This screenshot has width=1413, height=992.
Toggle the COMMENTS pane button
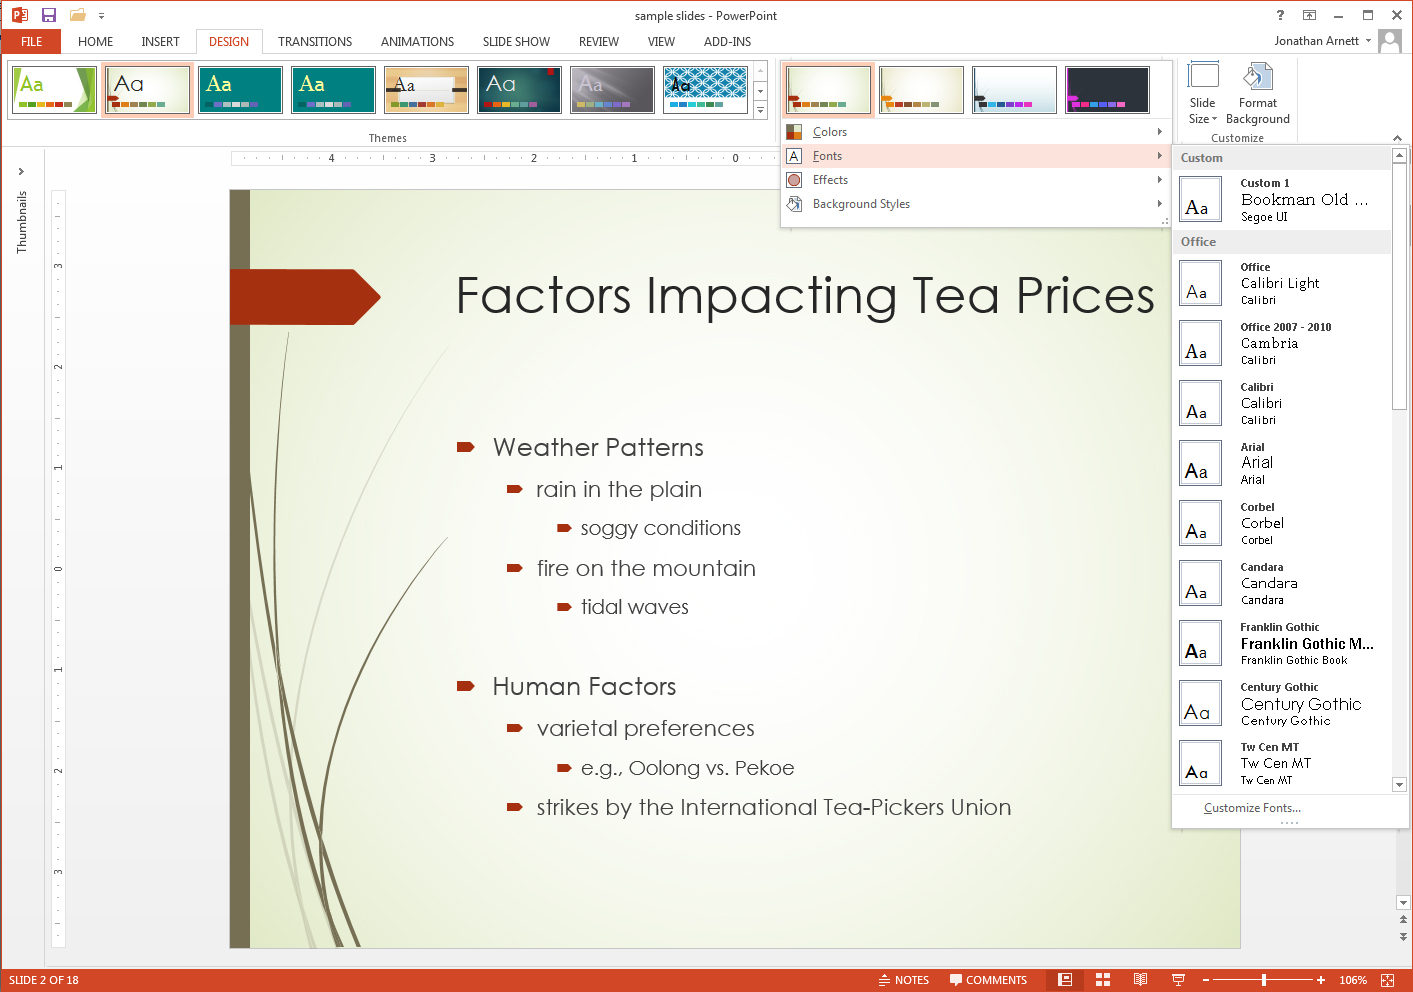988,980
